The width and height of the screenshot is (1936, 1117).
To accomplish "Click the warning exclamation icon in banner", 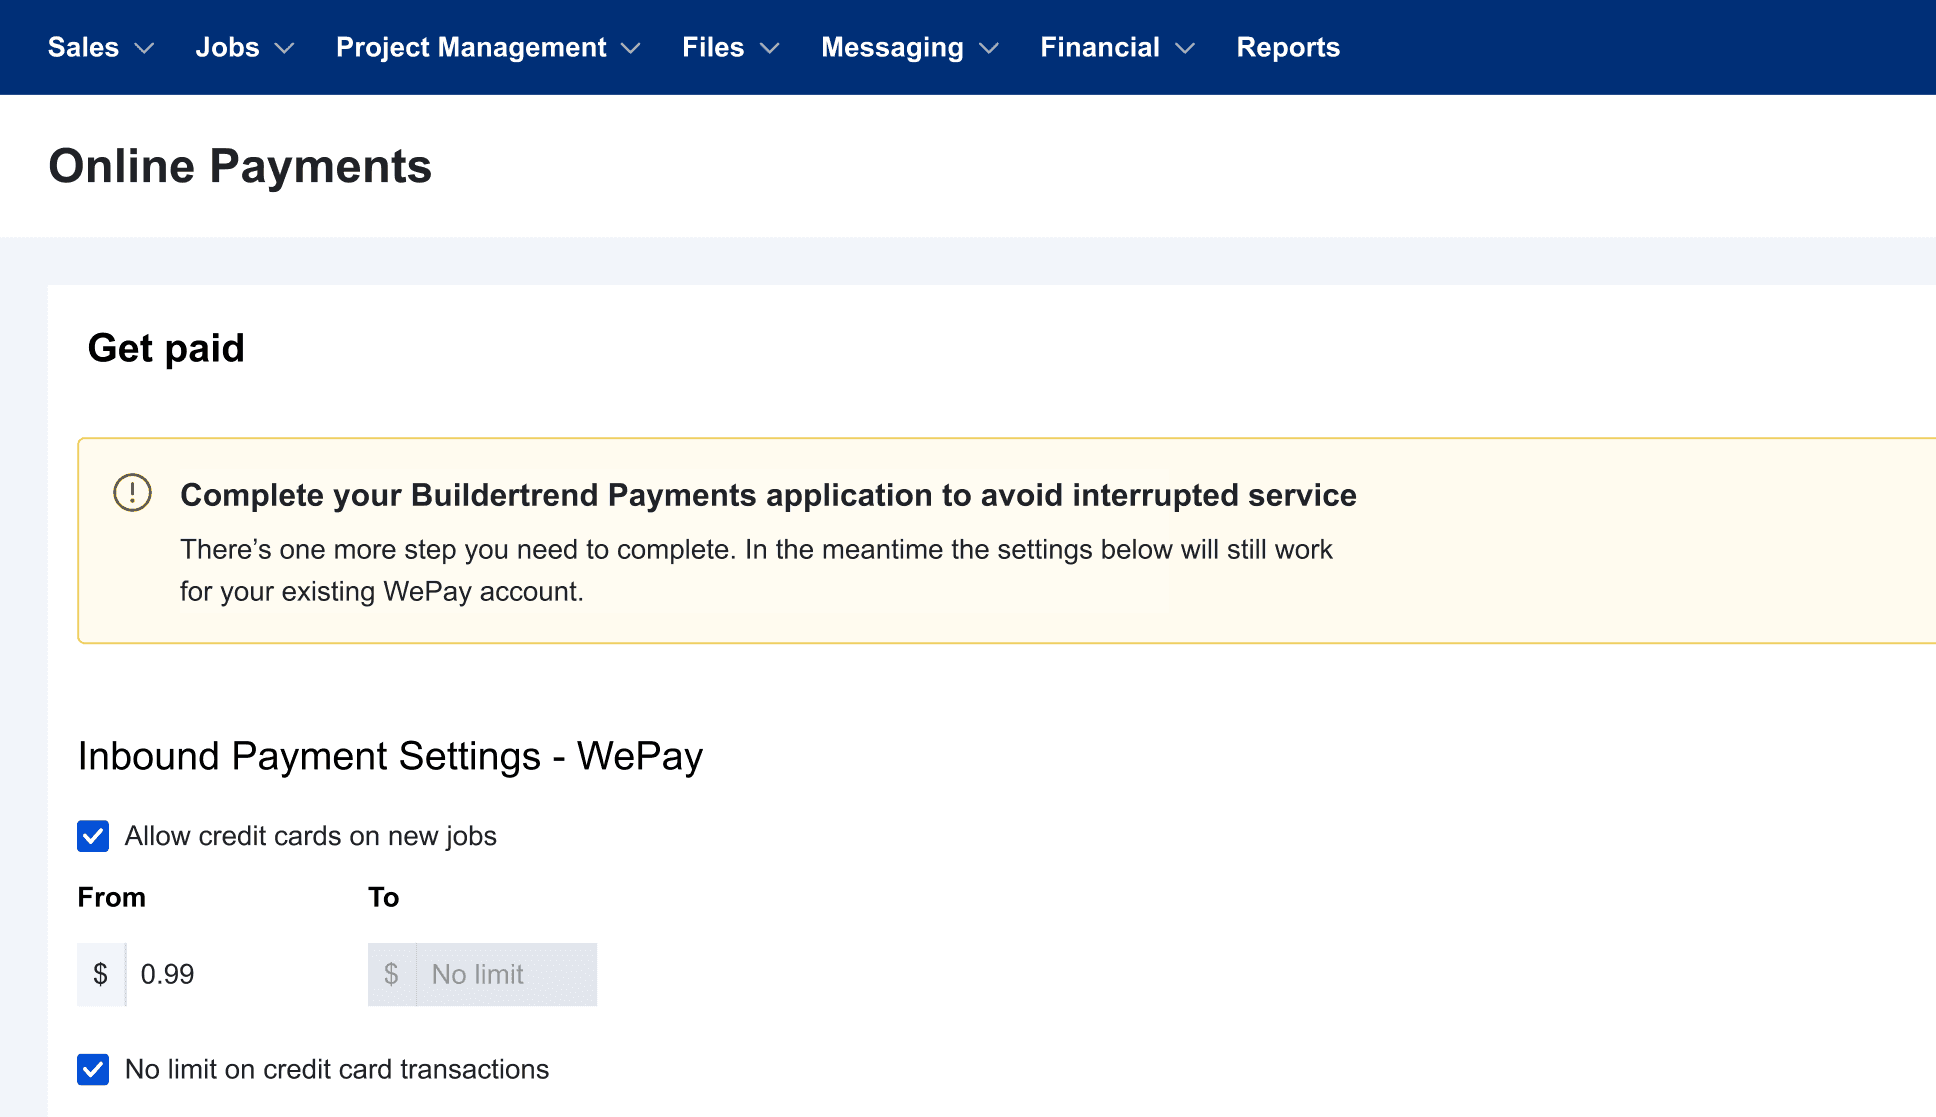I will [x=132, y=493].
